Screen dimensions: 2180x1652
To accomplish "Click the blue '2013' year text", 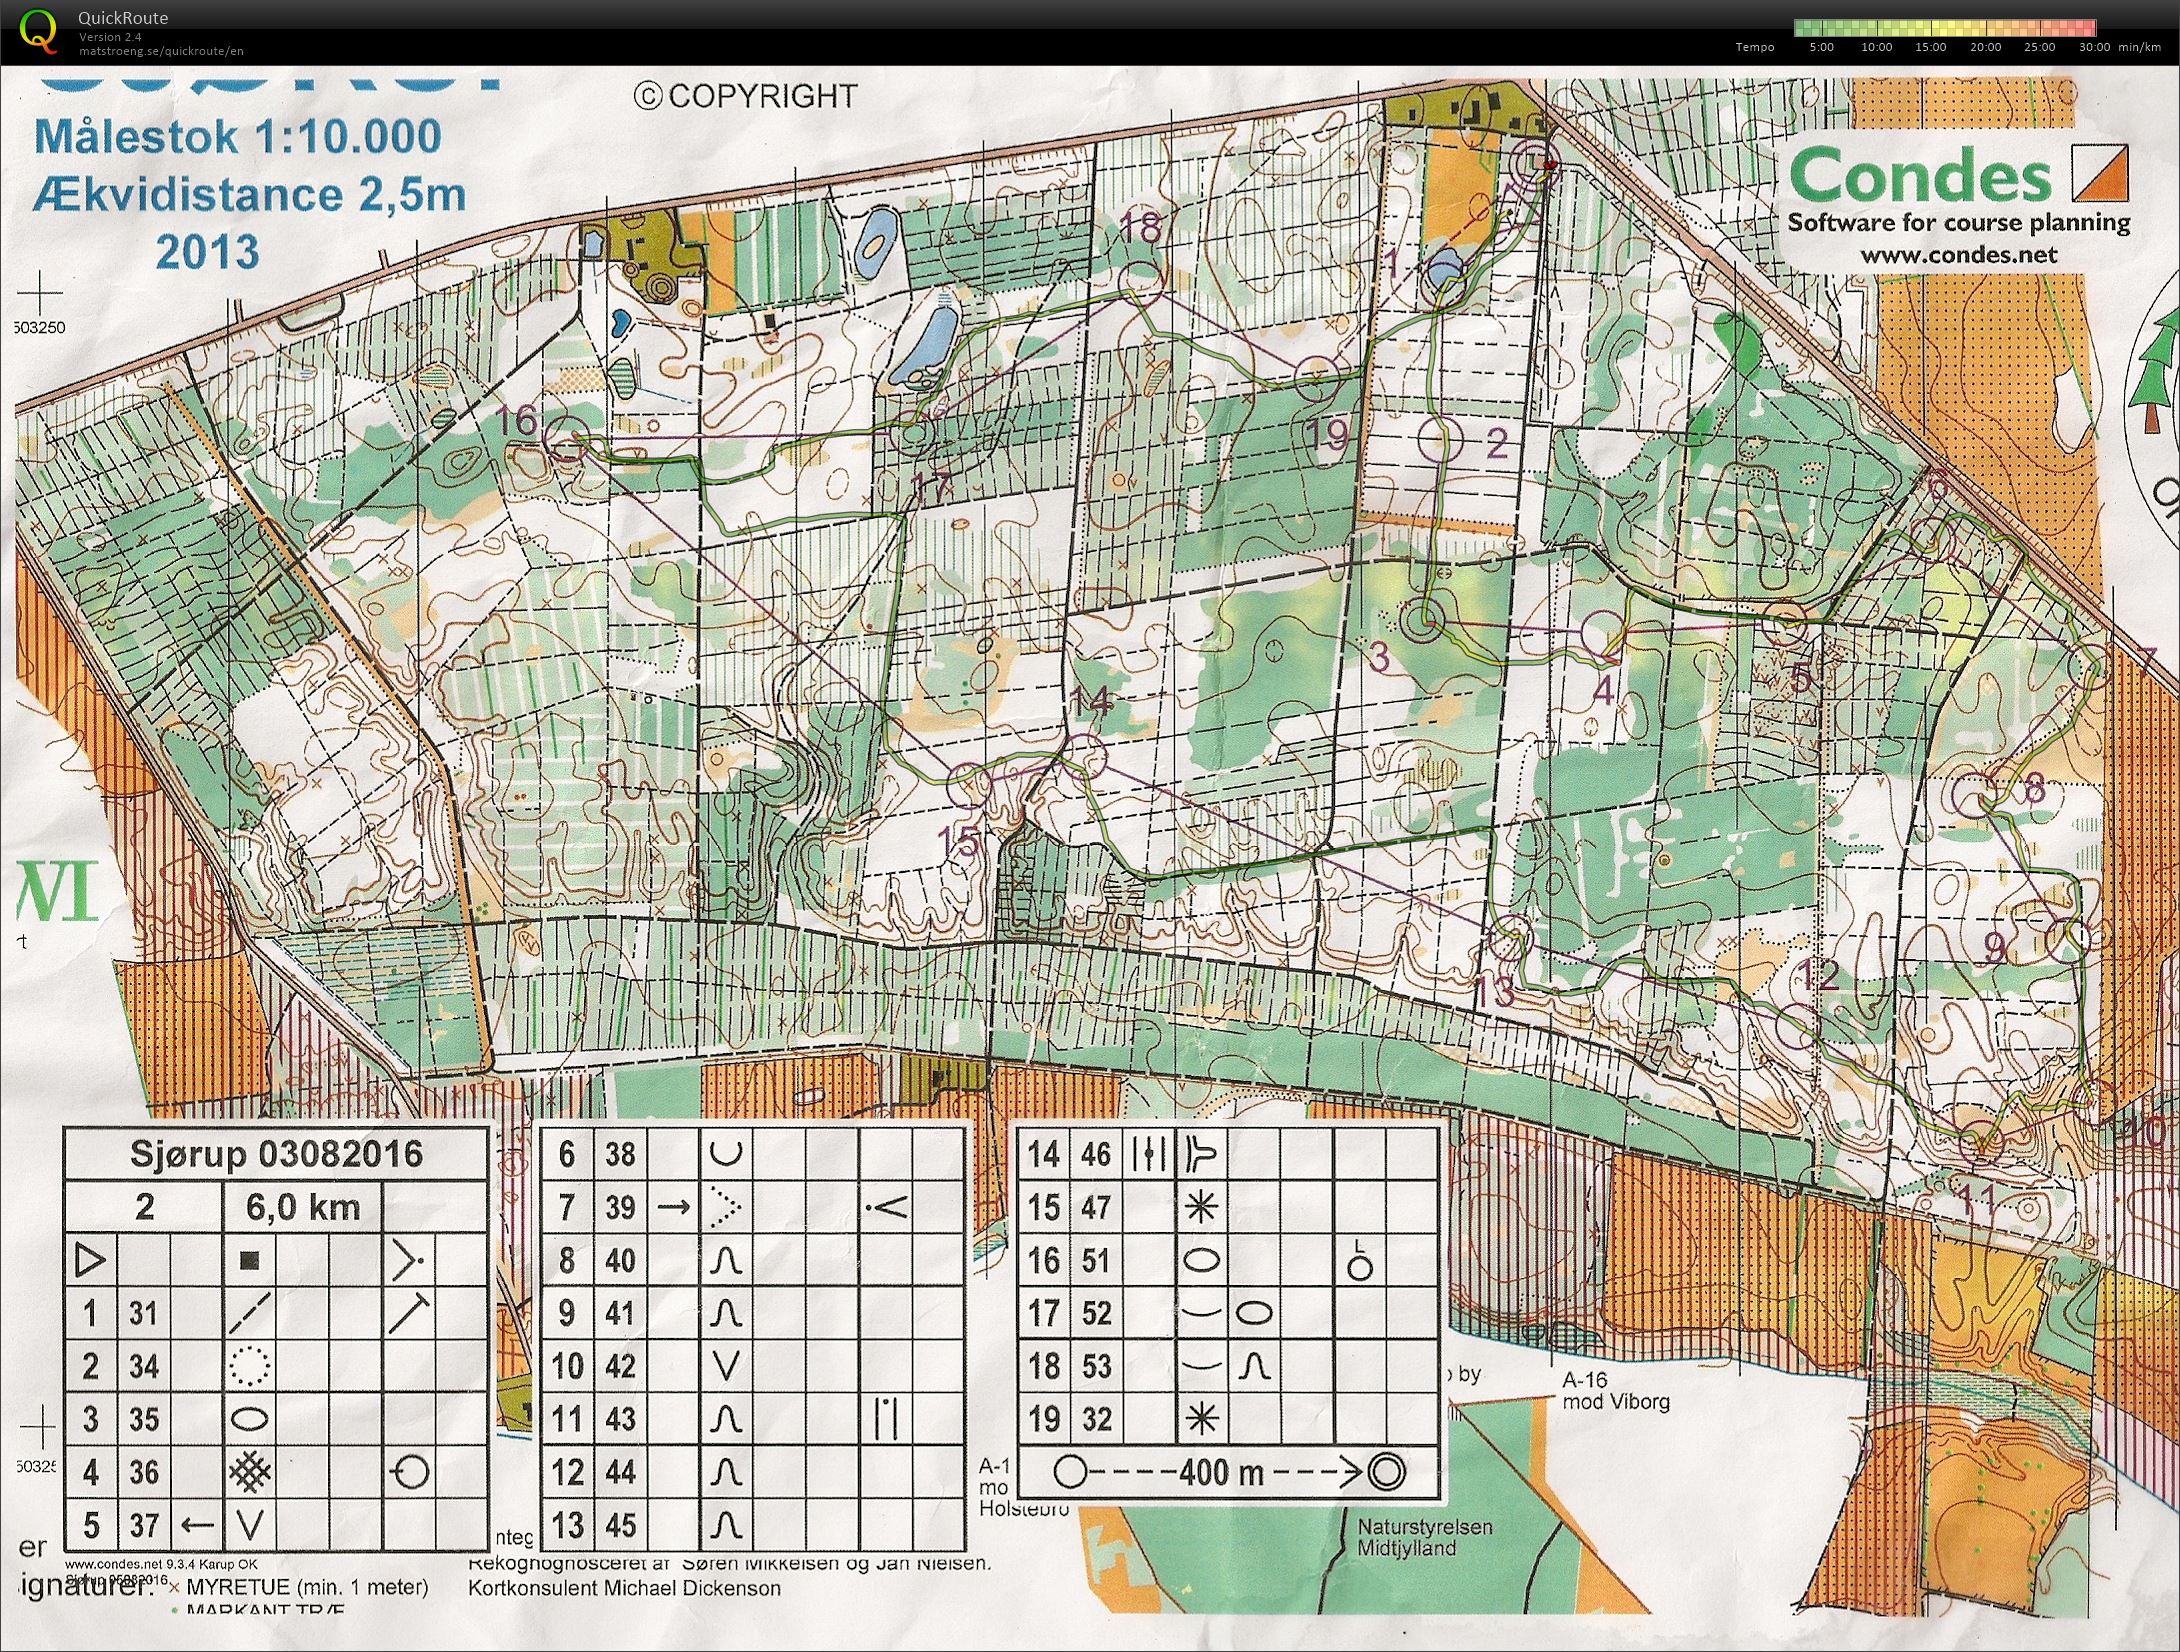I will click(207, 251).
